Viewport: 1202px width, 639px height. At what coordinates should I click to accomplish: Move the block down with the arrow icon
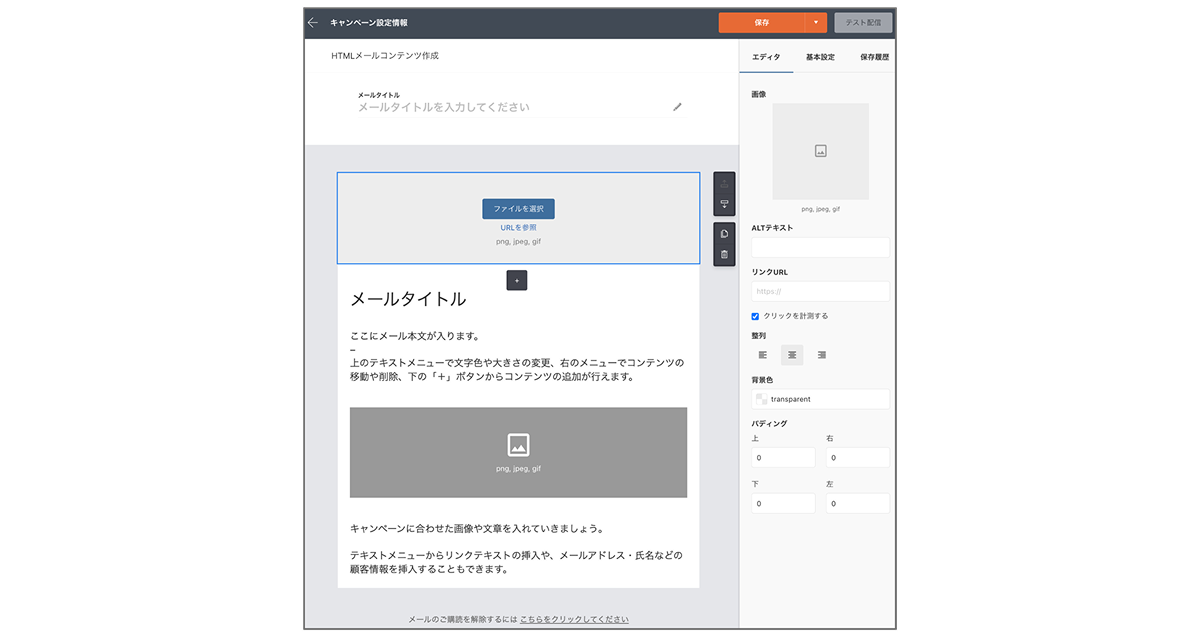tap(724, 204)
